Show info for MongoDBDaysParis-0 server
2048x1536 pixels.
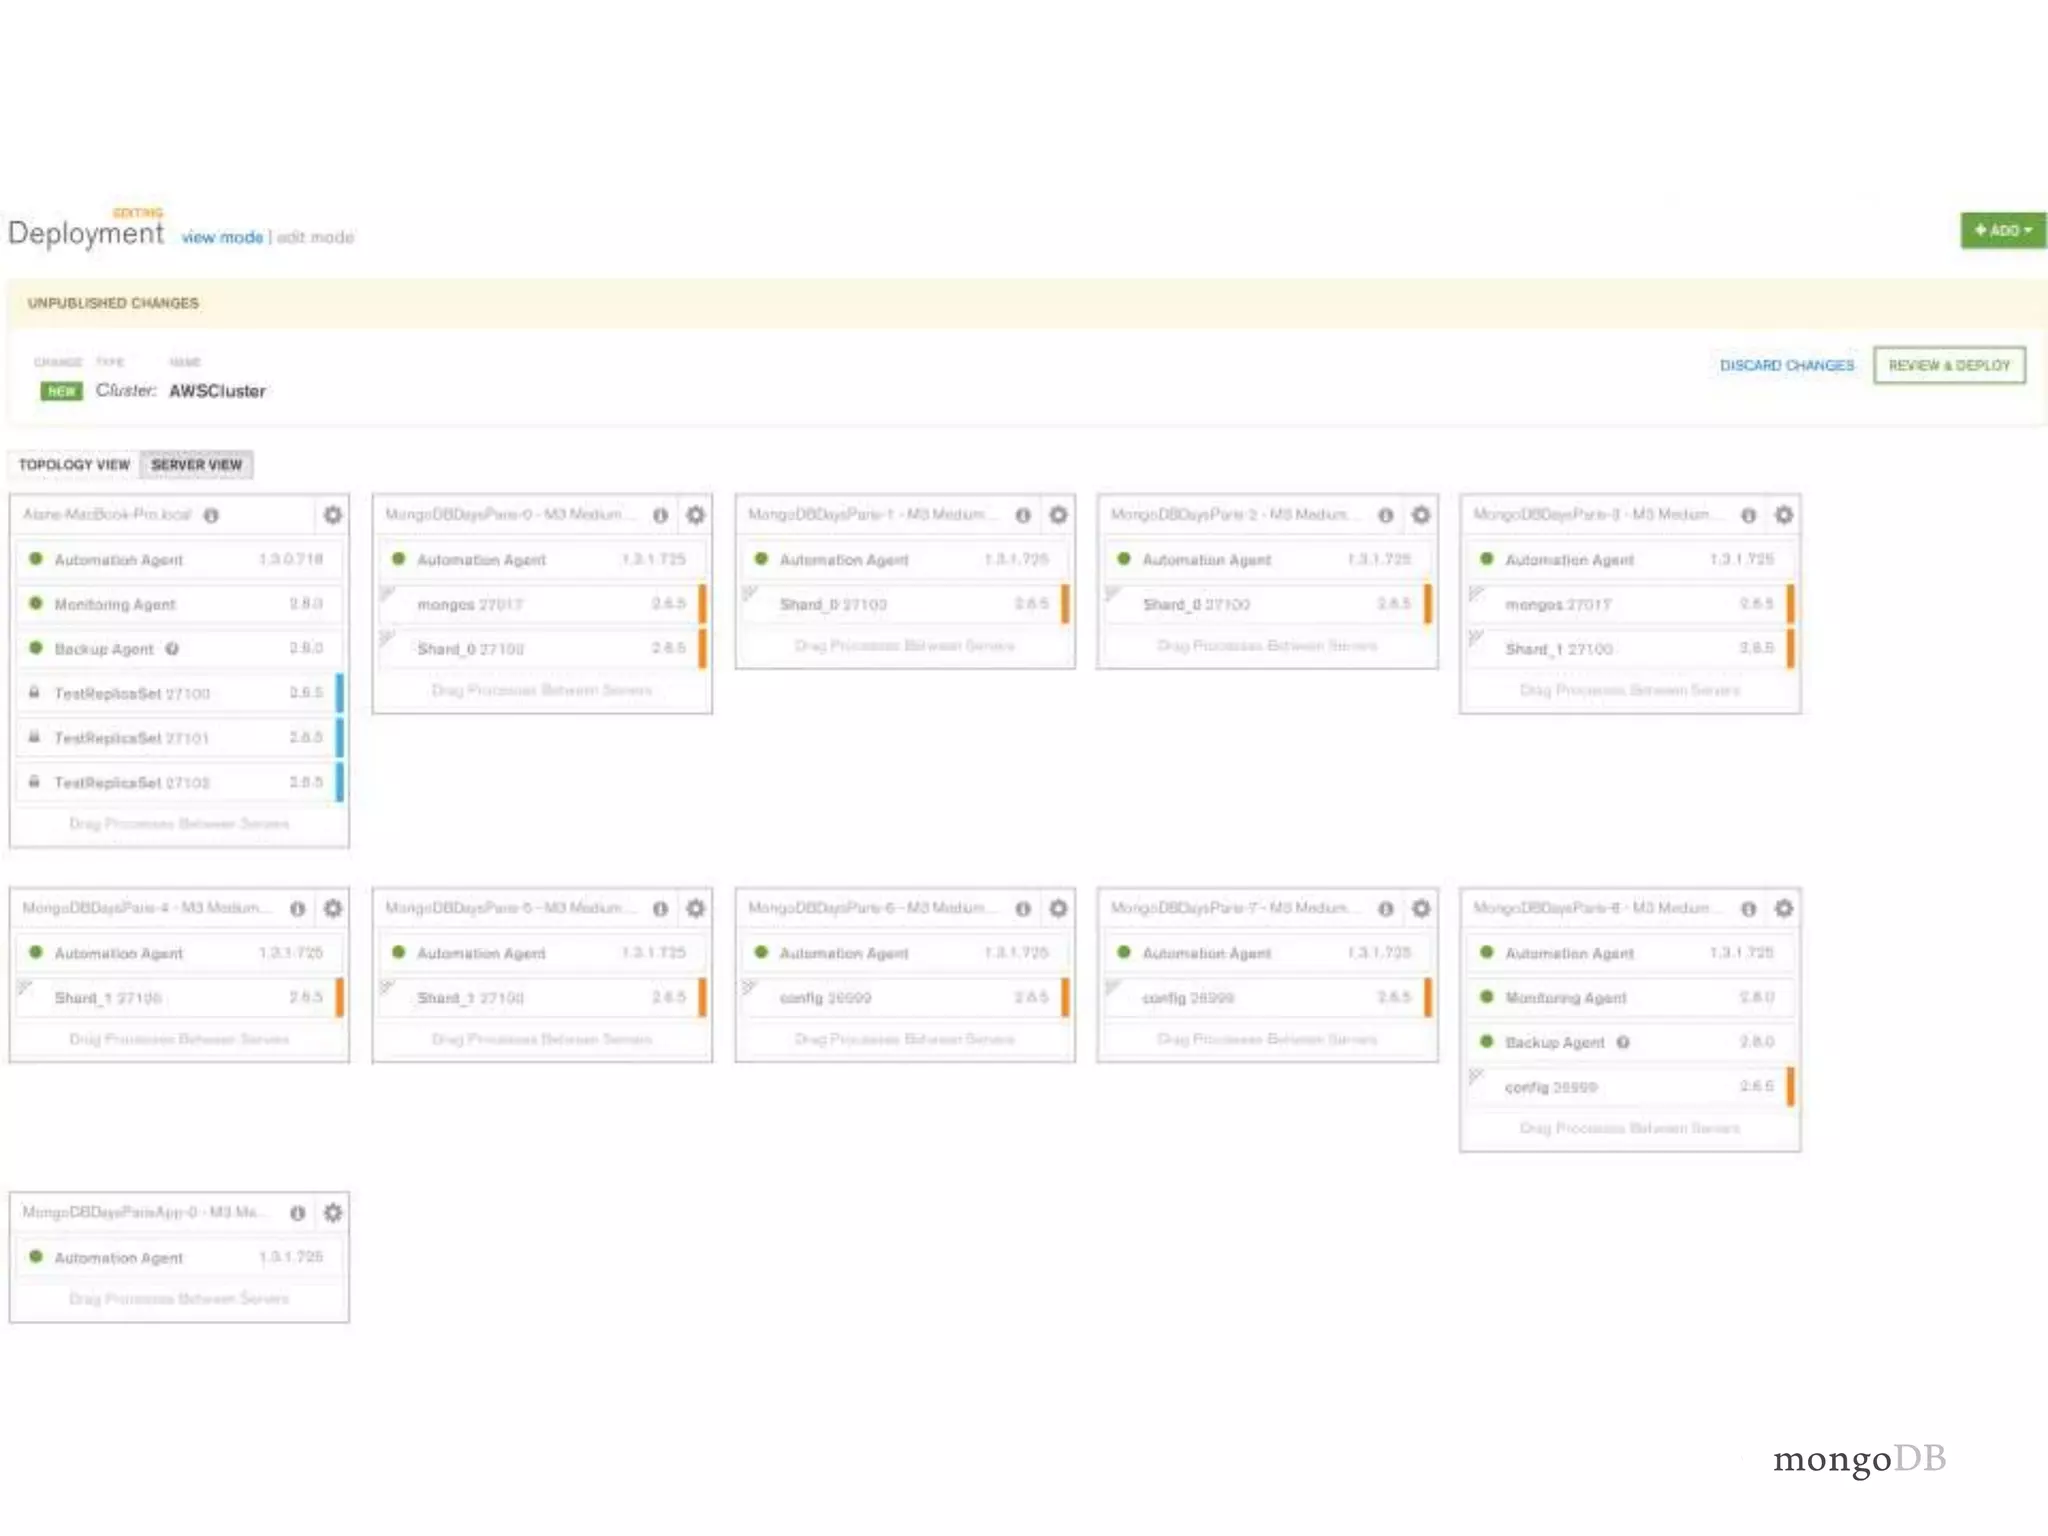(661, 516)
